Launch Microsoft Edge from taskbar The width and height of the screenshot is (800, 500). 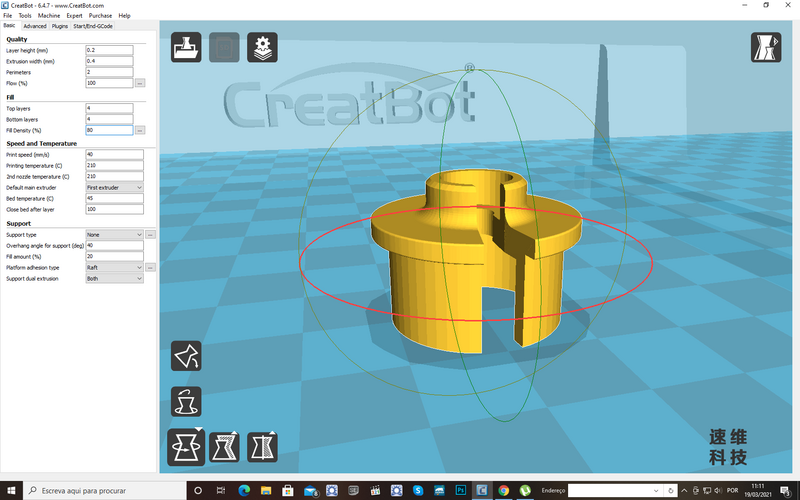pos(244,490)
